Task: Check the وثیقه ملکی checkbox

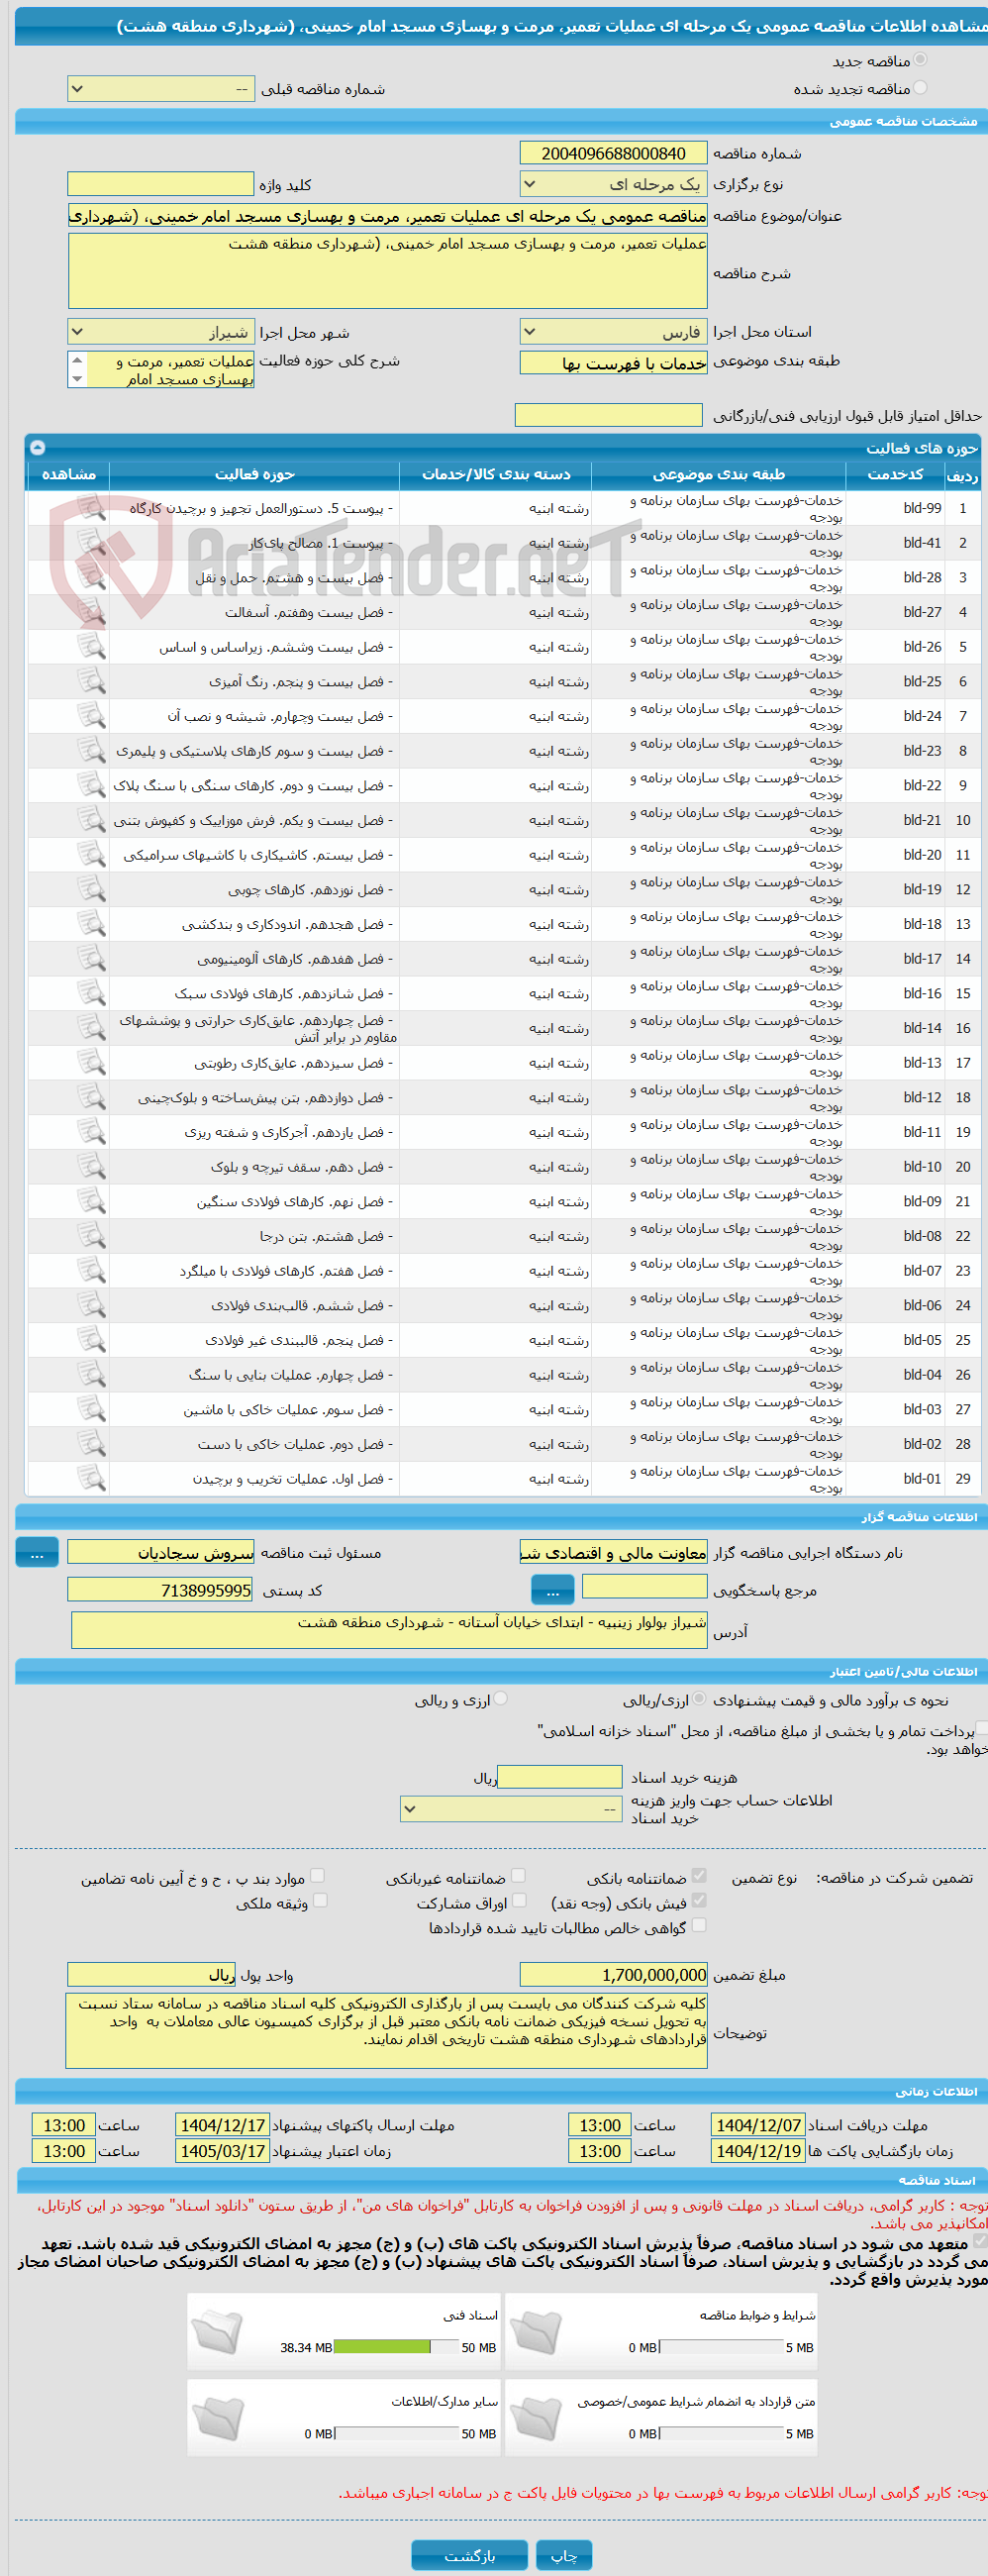Action: [320, 1900]
